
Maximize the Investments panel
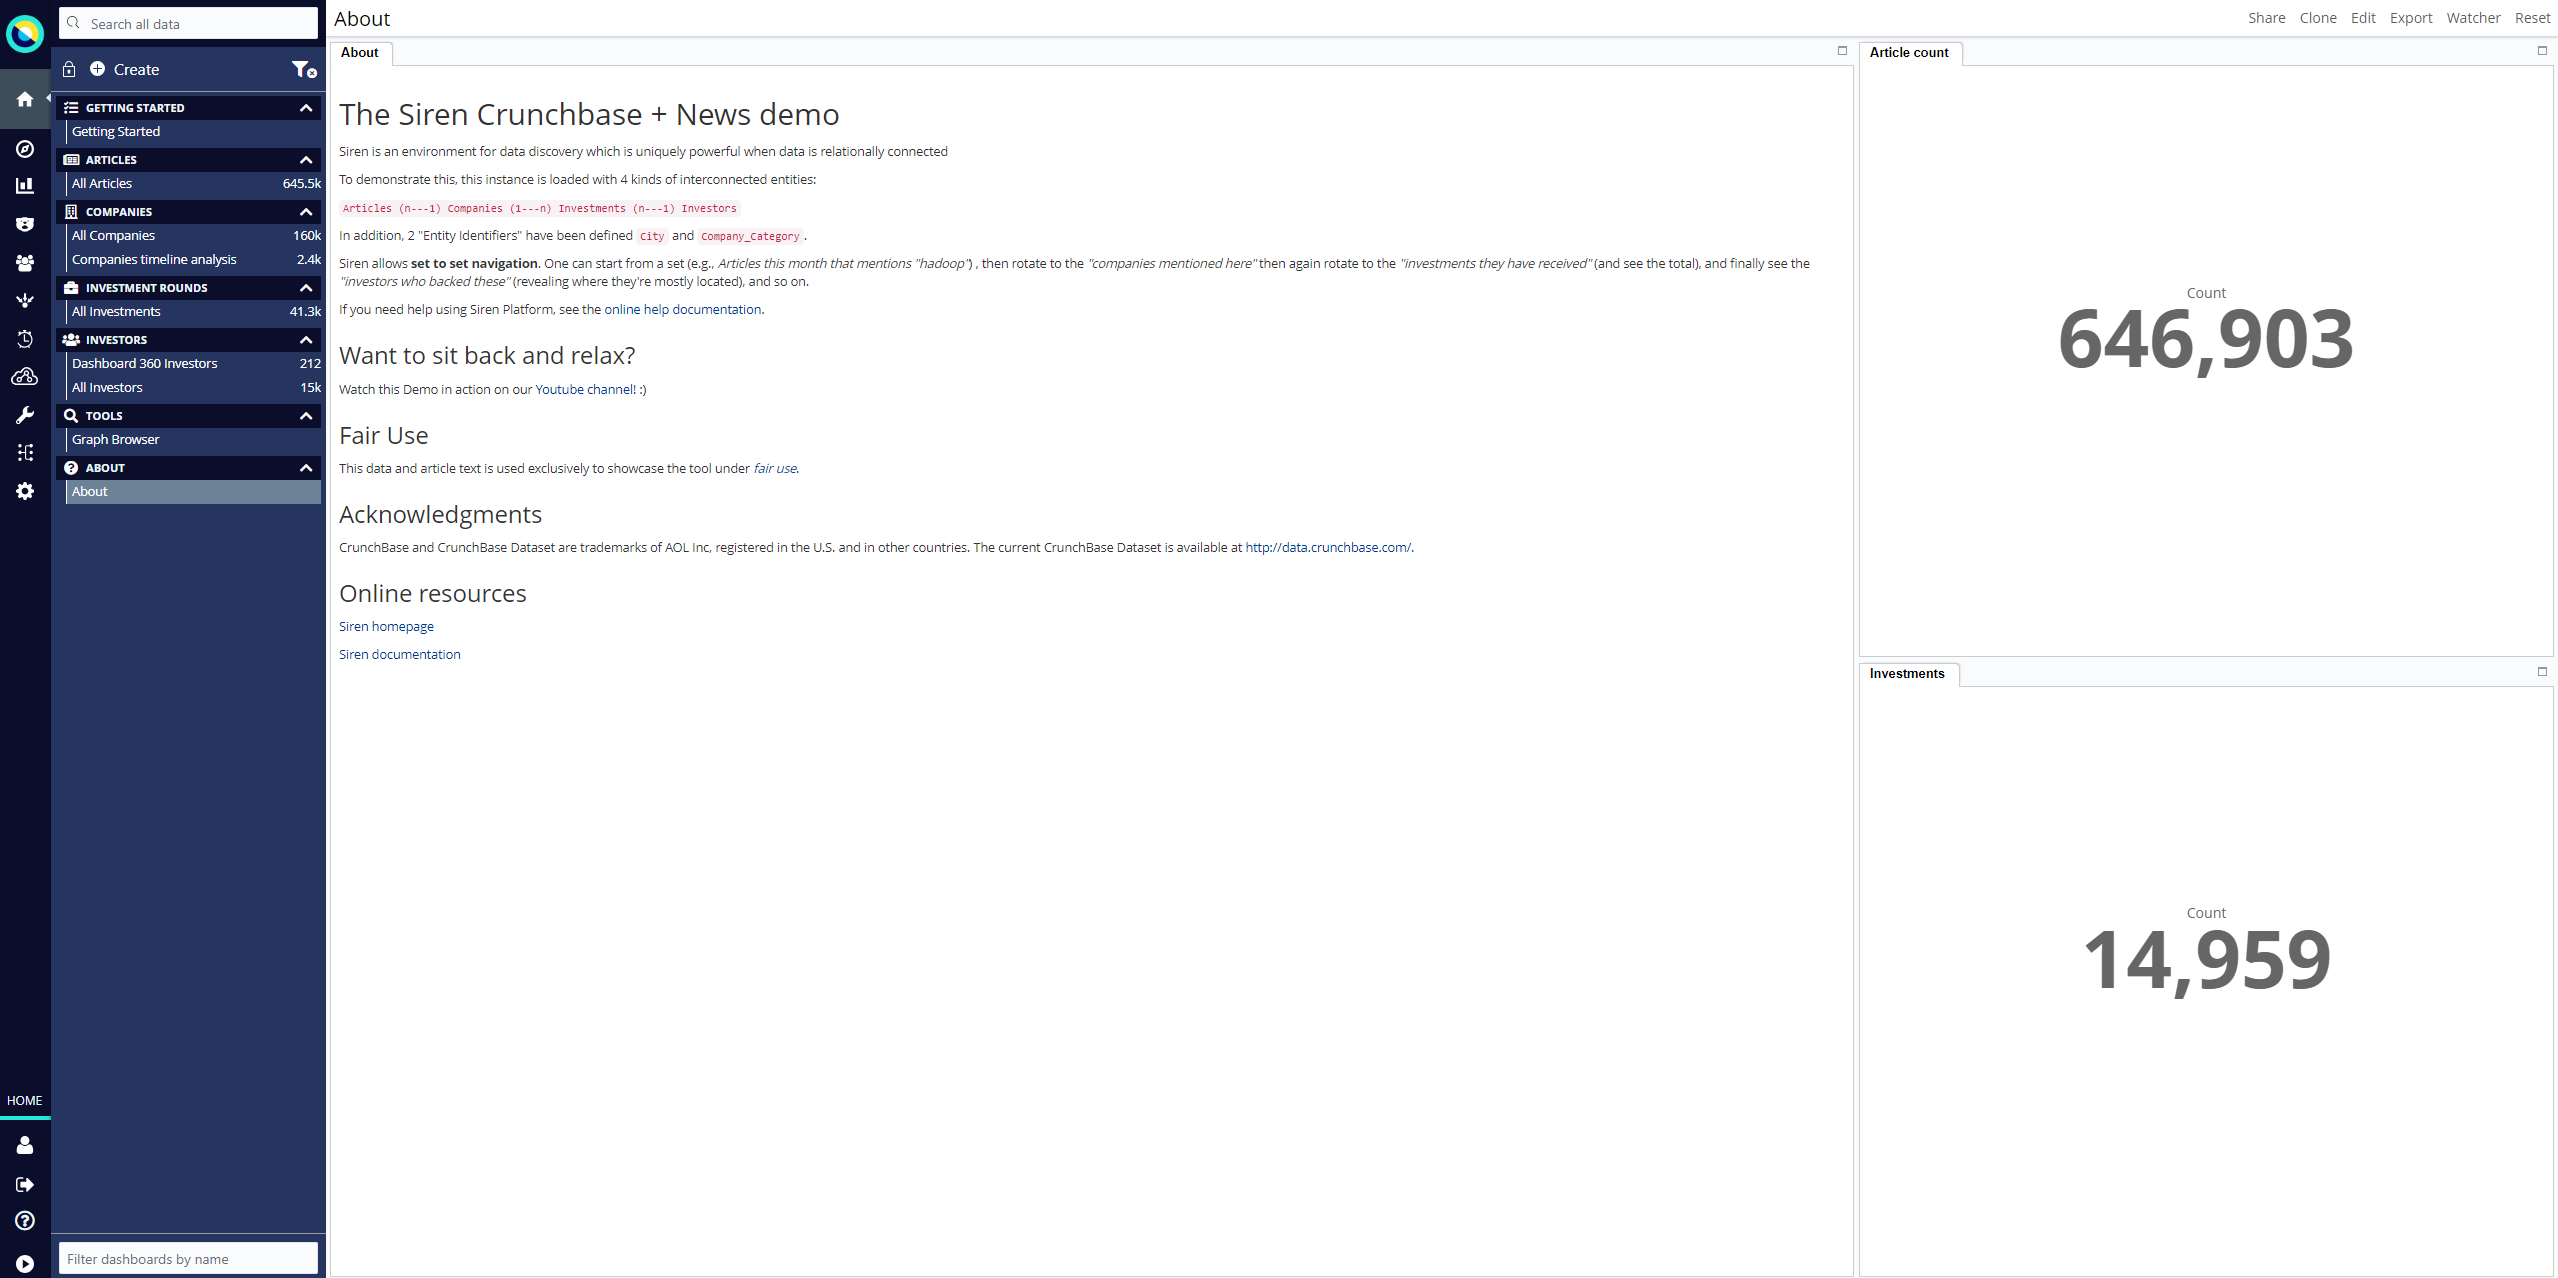[x=2541, y=672]
